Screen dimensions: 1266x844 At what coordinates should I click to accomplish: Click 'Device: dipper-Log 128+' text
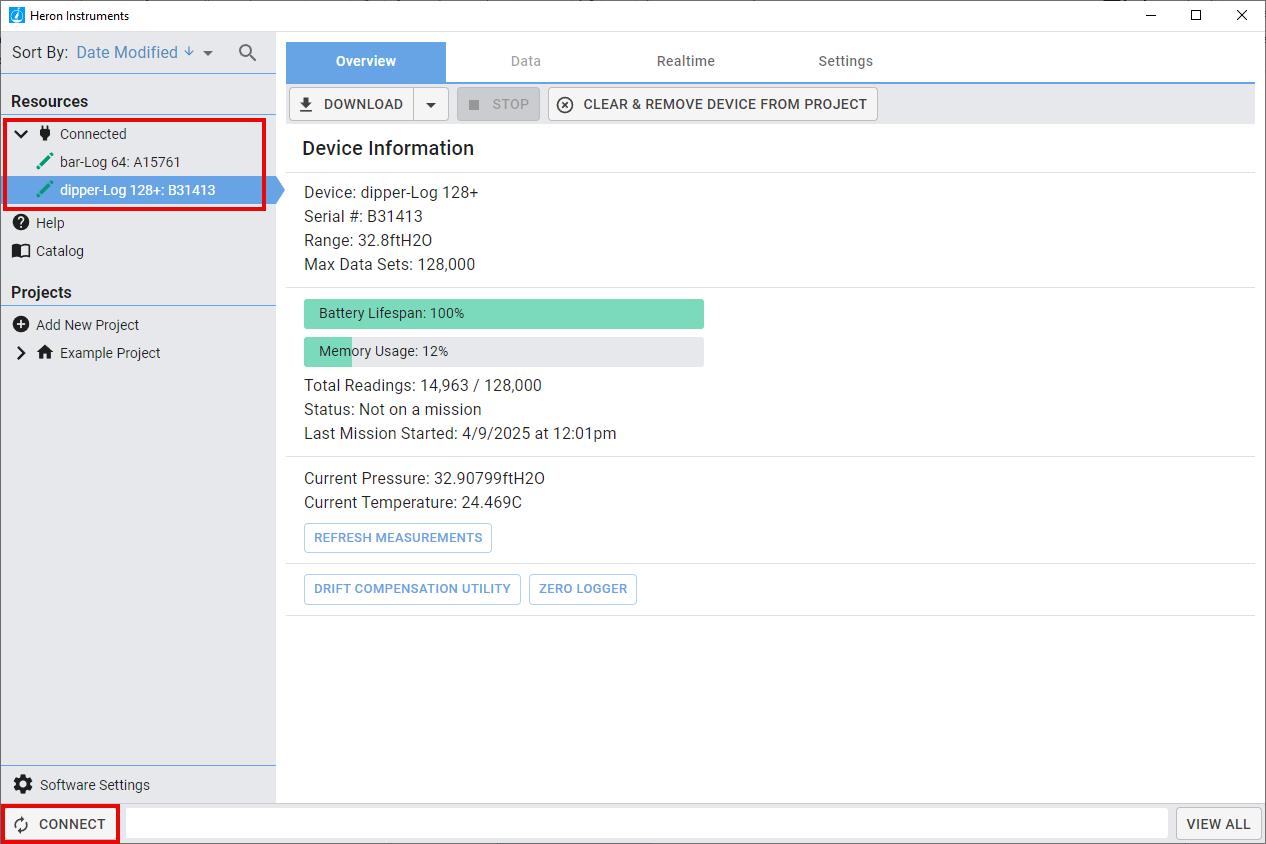click(391, 192)
